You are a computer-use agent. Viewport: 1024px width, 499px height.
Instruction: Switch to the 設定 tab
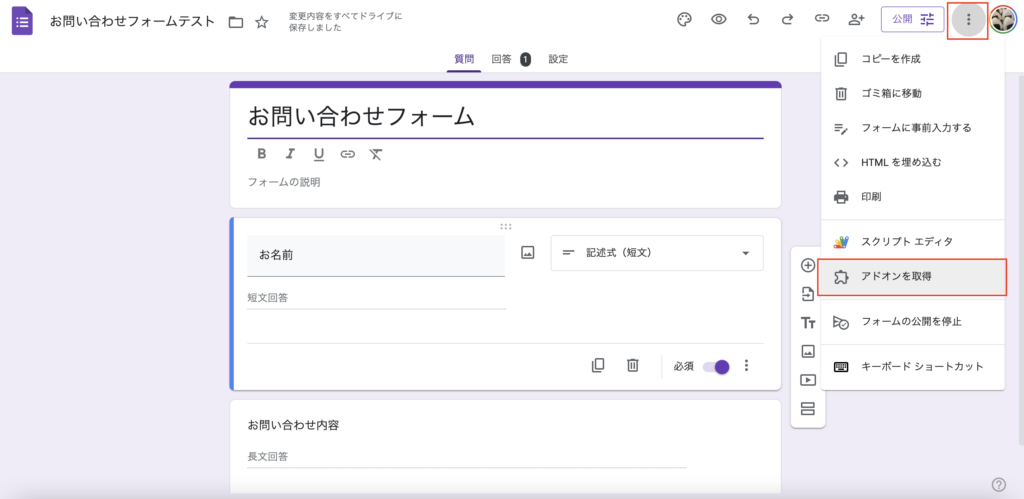point(558,59)
